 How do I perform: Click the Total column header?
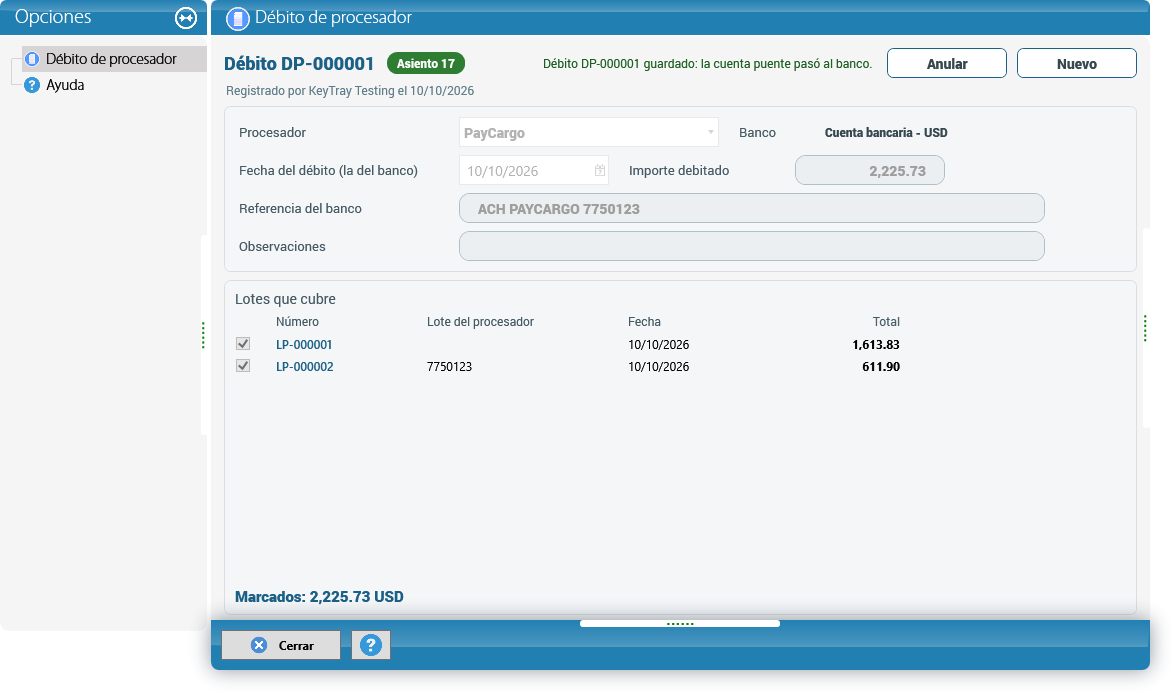[886, 322]
